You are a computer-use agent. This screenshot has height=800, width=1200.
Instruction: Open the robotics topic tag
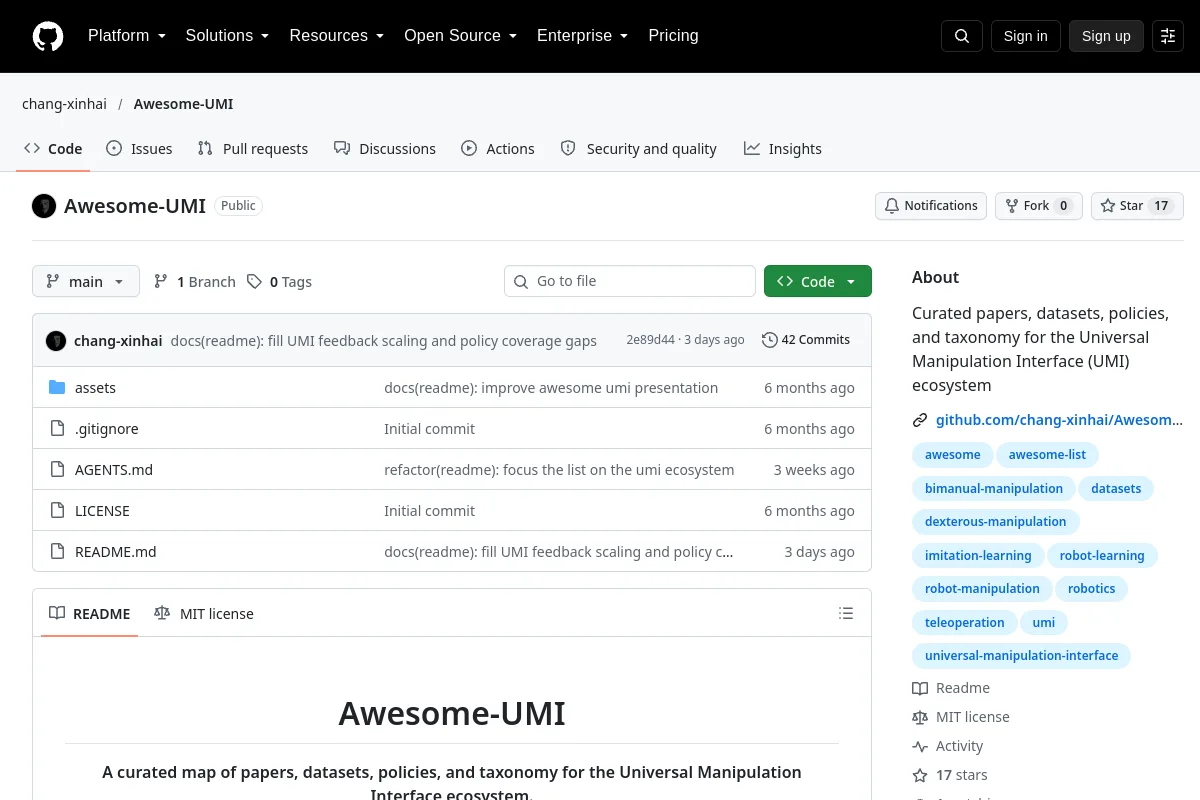1092,589
